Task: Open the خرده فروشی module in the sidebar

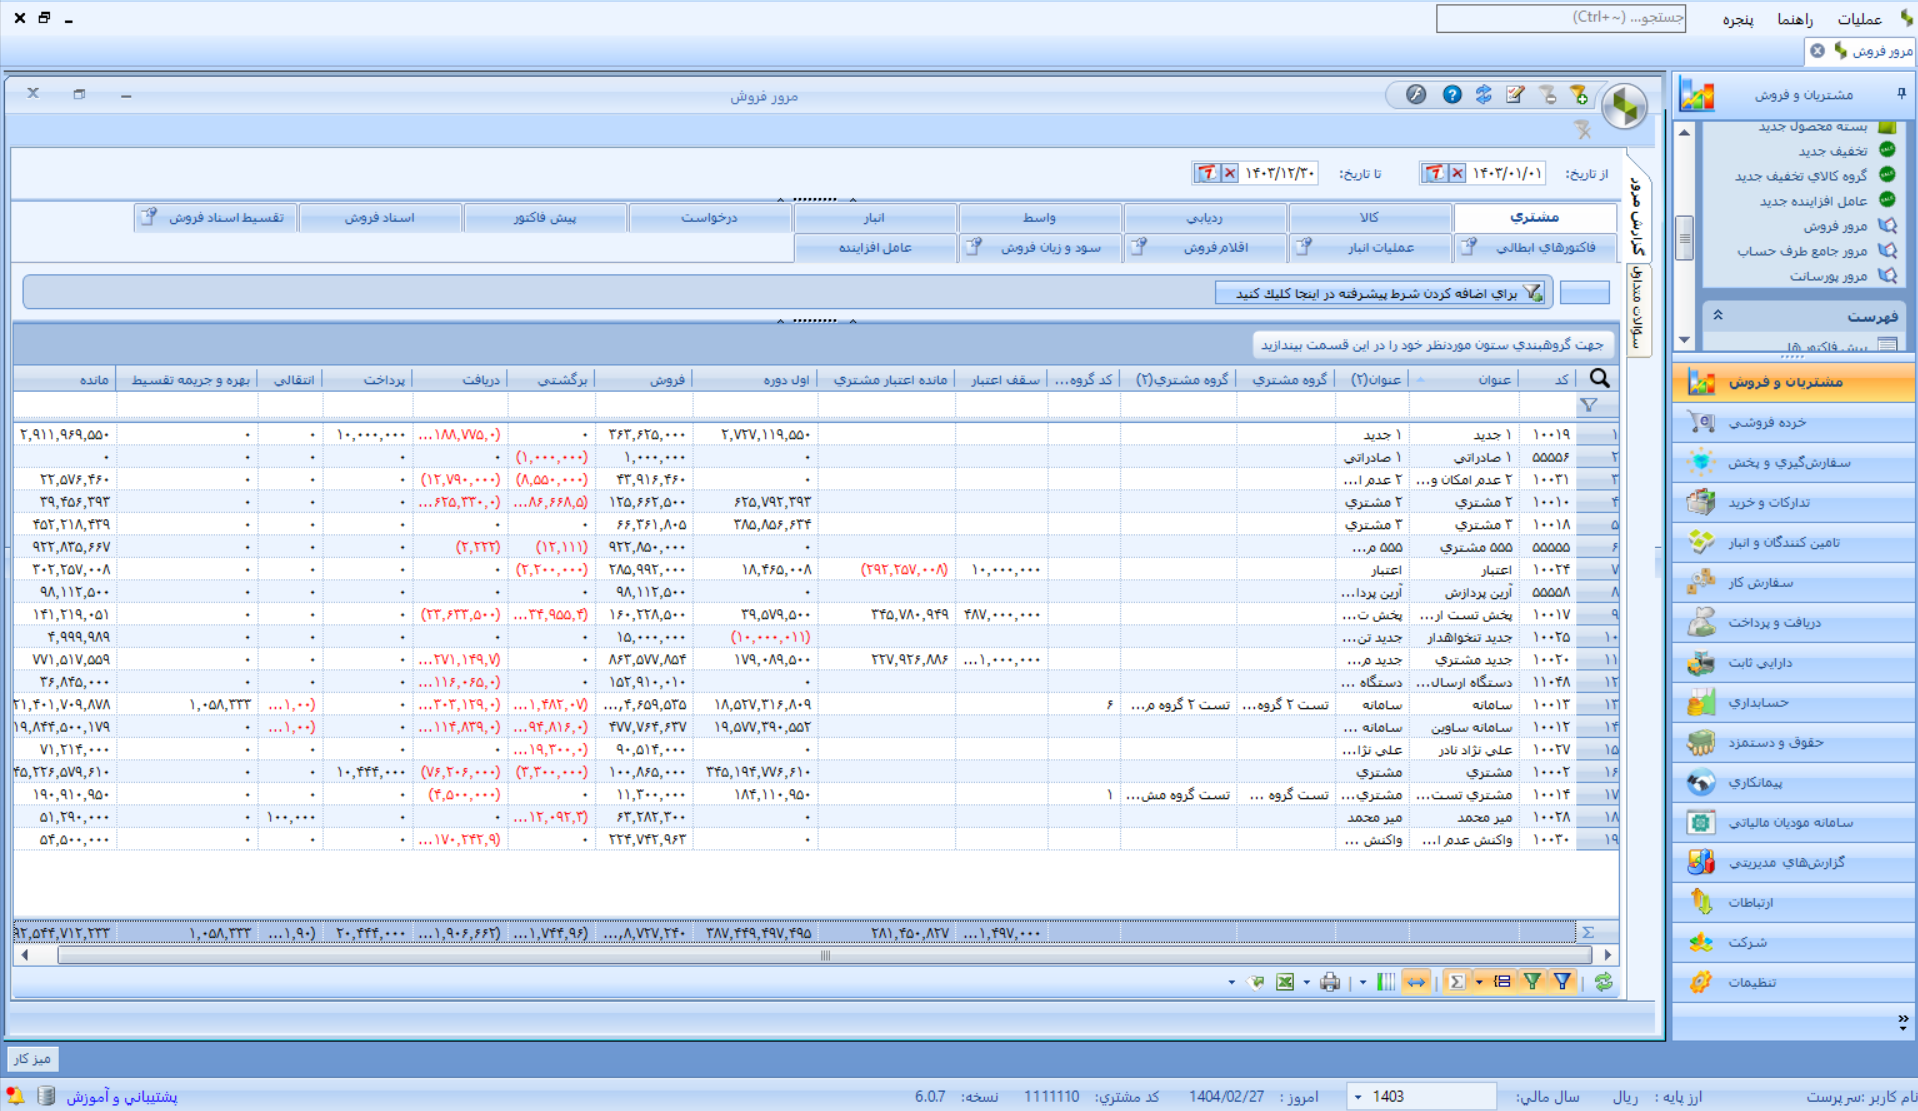Action: coord(1793,422)
